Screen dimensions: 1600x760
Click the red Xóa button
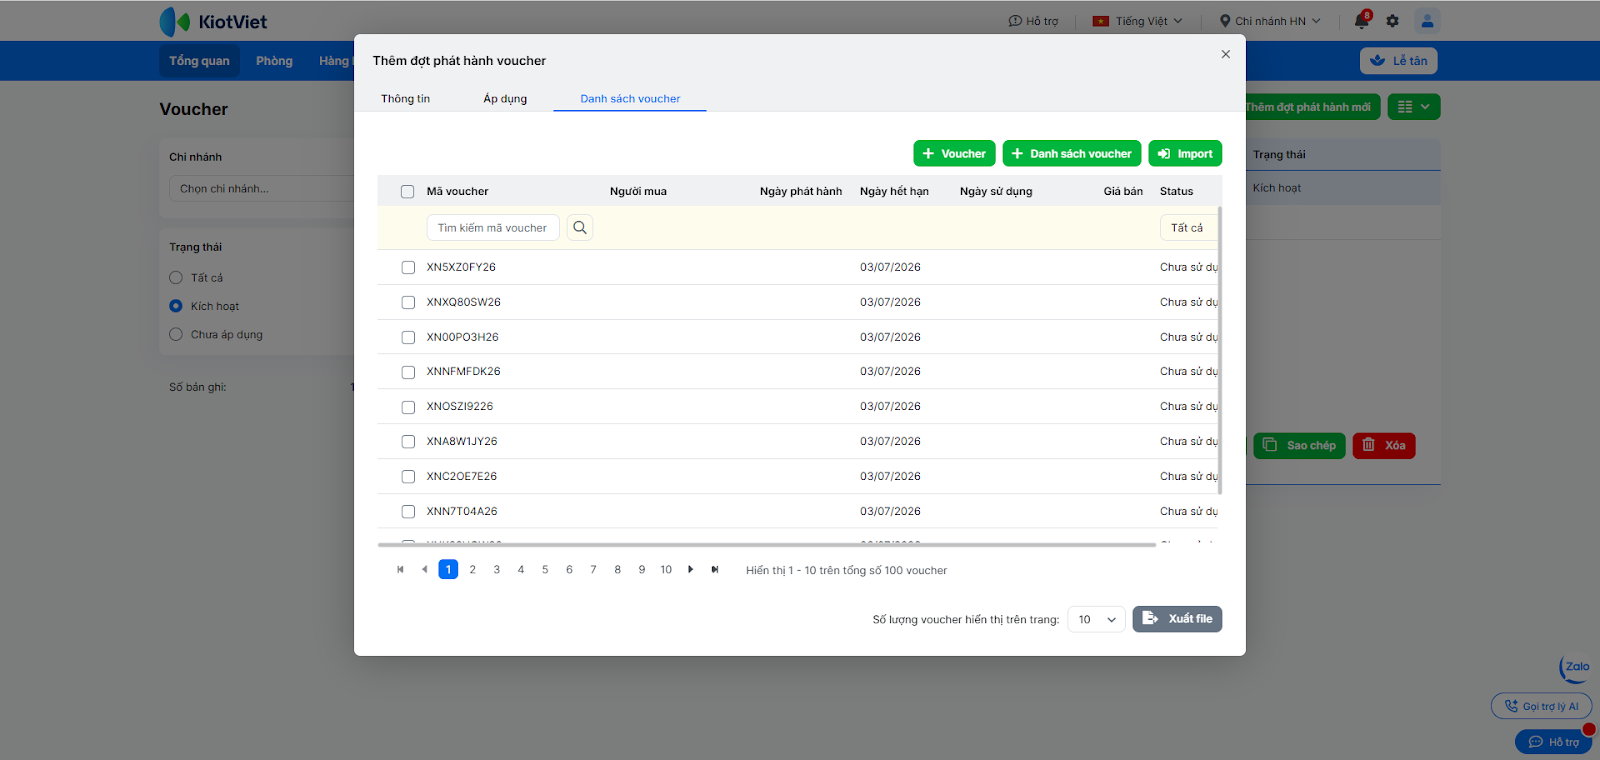coord(1384,446)
